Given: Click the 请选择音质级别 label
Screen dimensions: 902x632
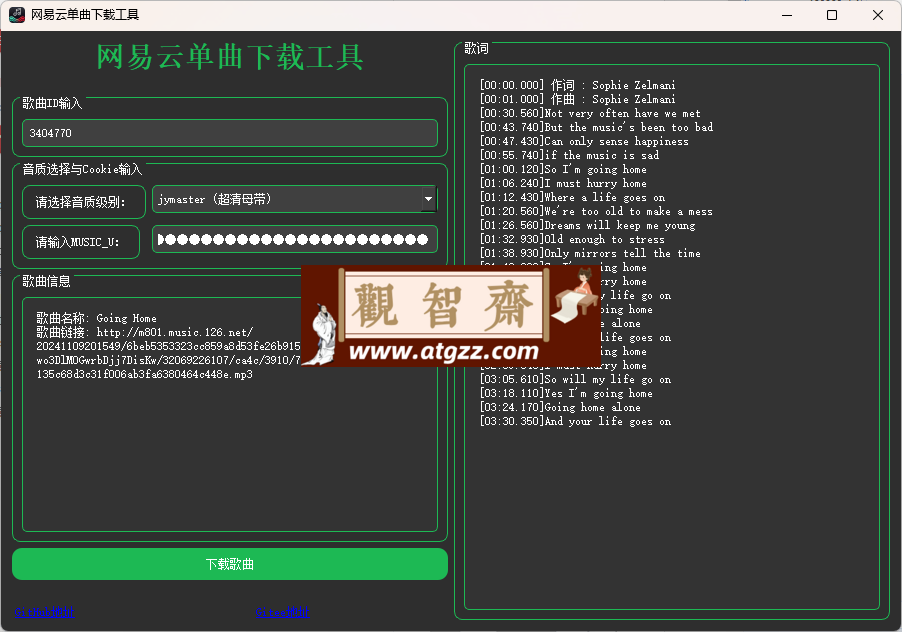Looking at the screenshot, I should click(x=83, y=202).
